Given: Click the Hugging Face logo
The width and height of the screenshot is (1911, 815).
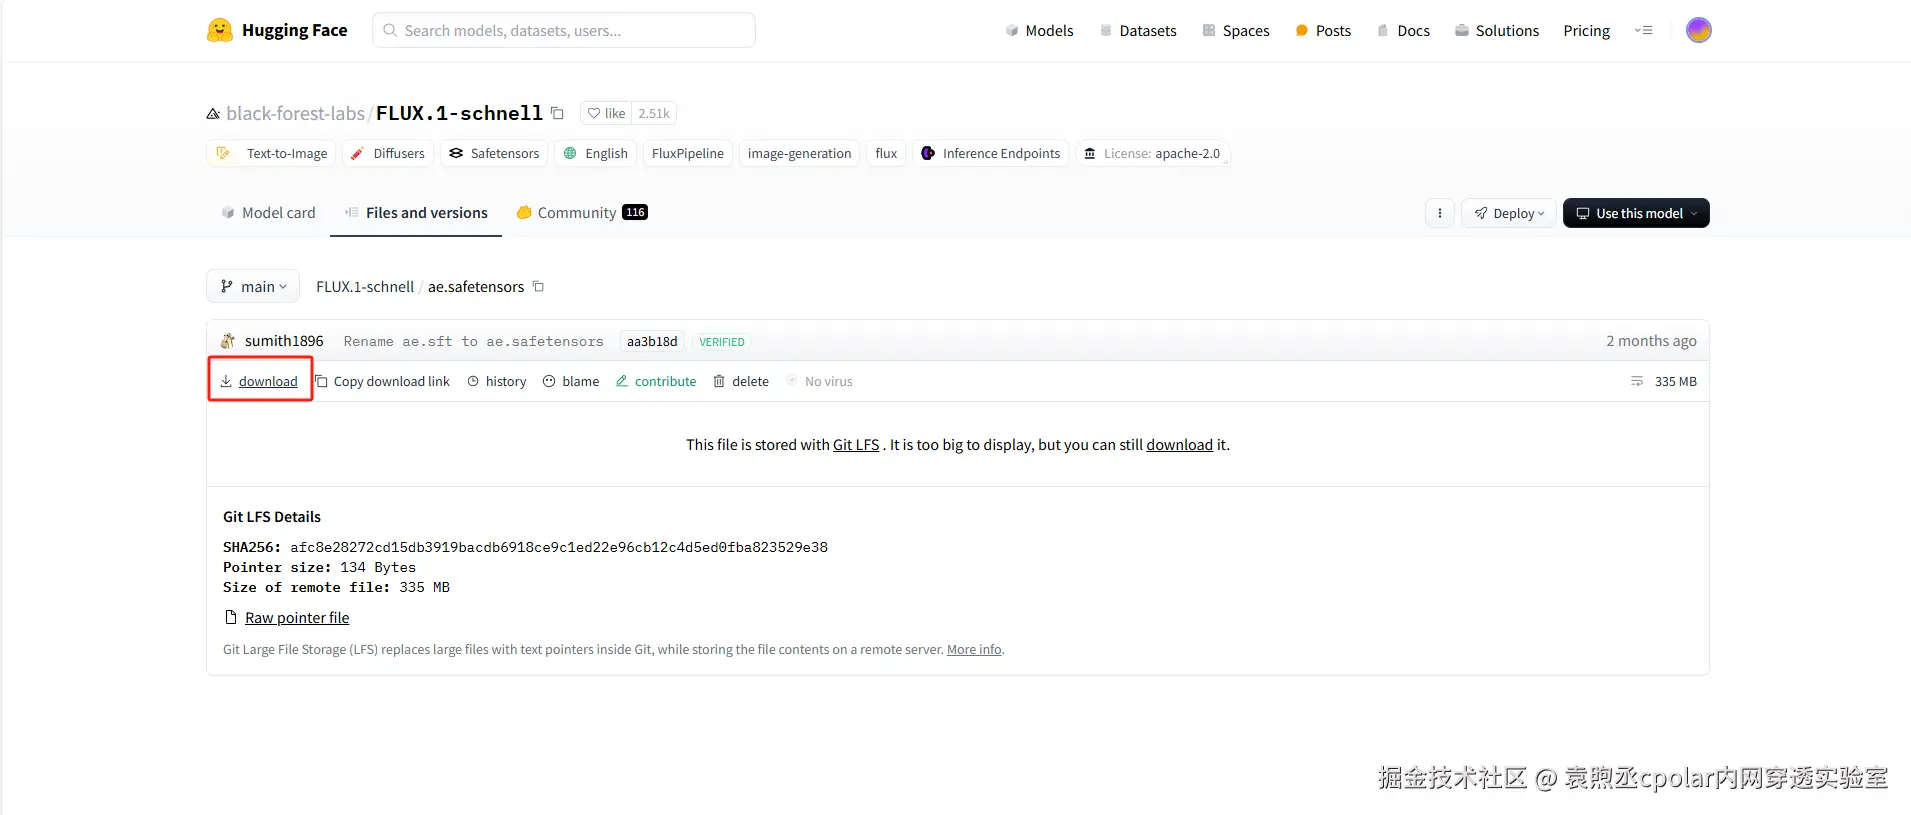Looking at the screenshot, I should (277, 30).
